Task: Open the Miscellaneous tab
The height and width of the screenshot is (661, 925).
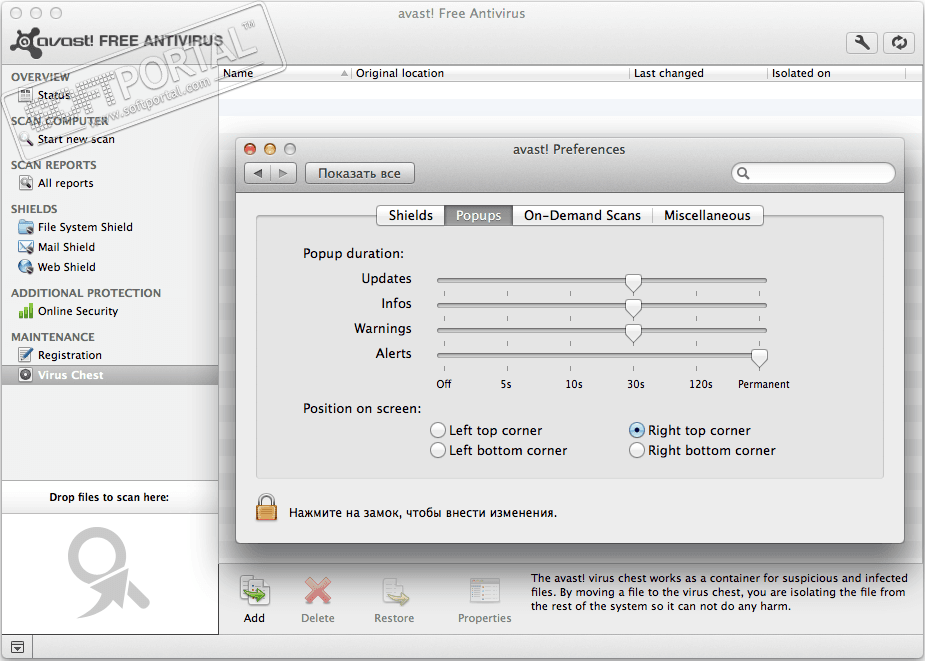Action: [707, 215]
